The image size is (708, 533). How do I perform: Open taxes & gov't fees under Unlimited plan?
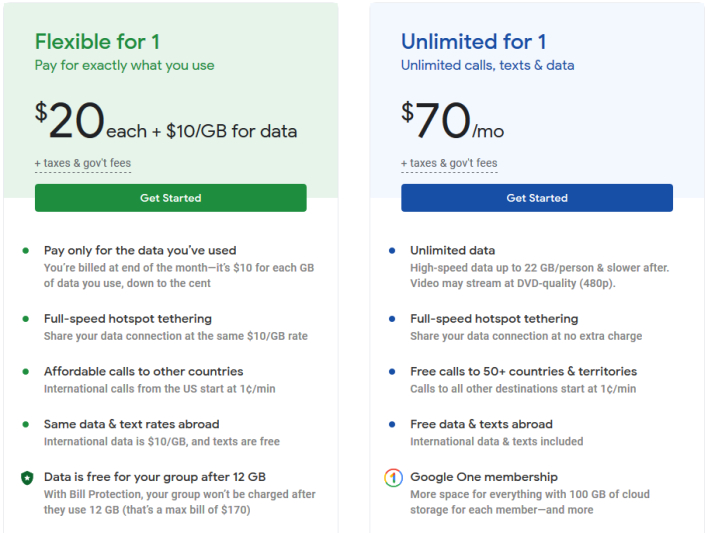[449, 163]
